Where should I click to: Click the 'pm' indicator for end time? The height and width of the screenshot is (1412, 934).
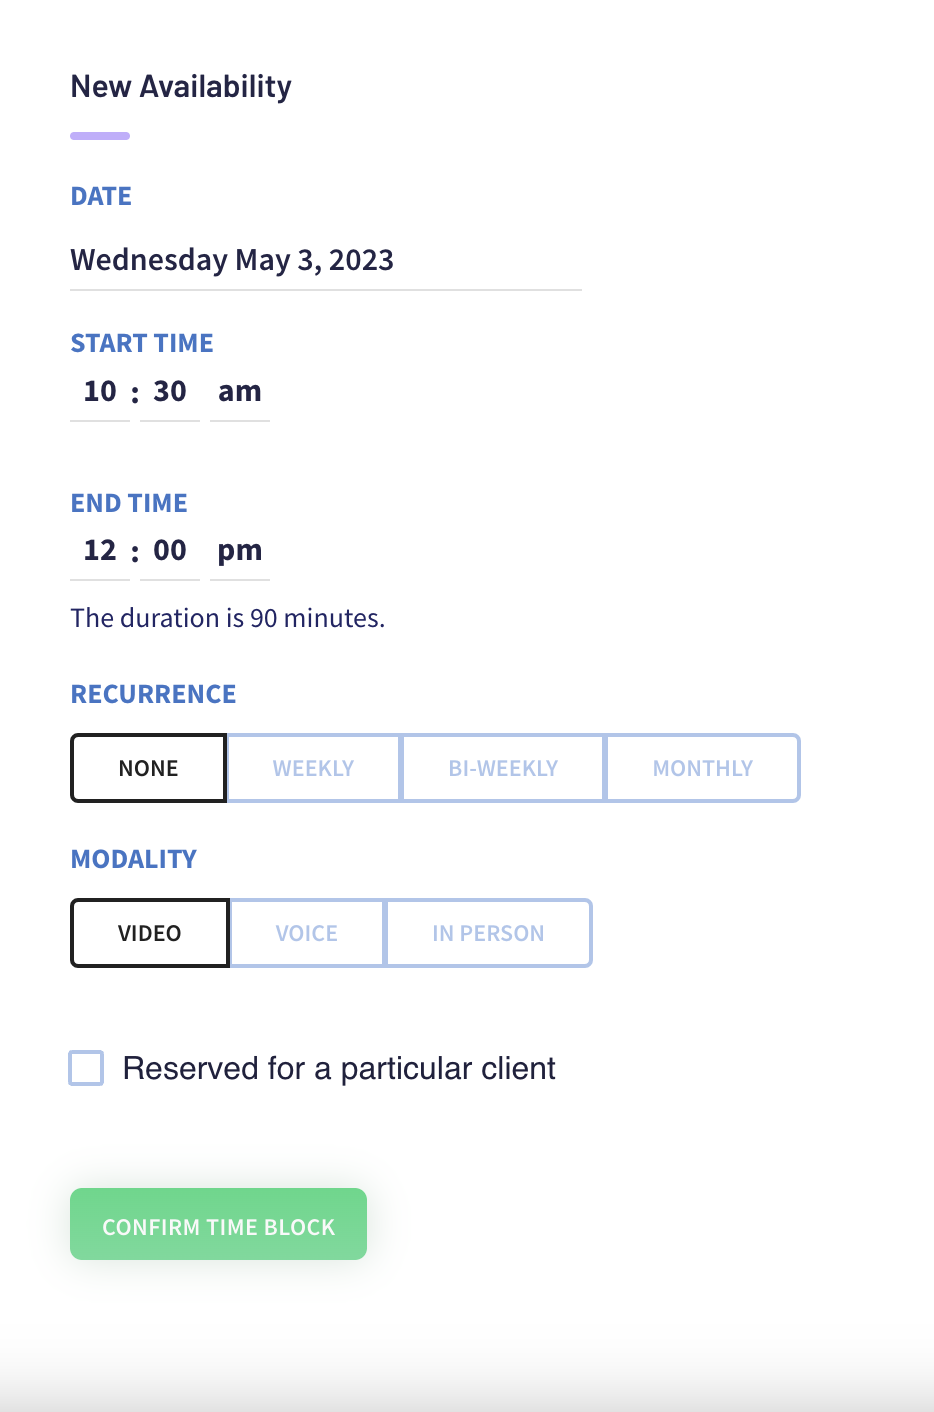240,550
